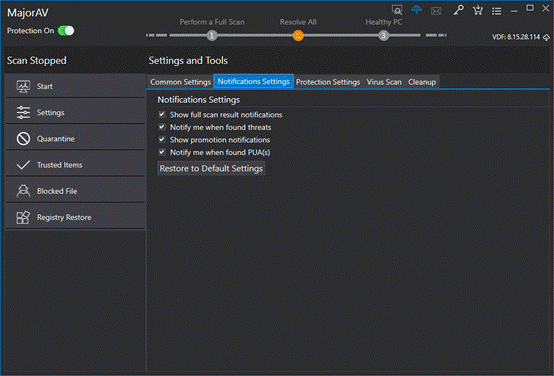Click the MajorAV title text
The width and height of the screenshot is (554, 376).
pyautogui.click(x=28, y=13)
